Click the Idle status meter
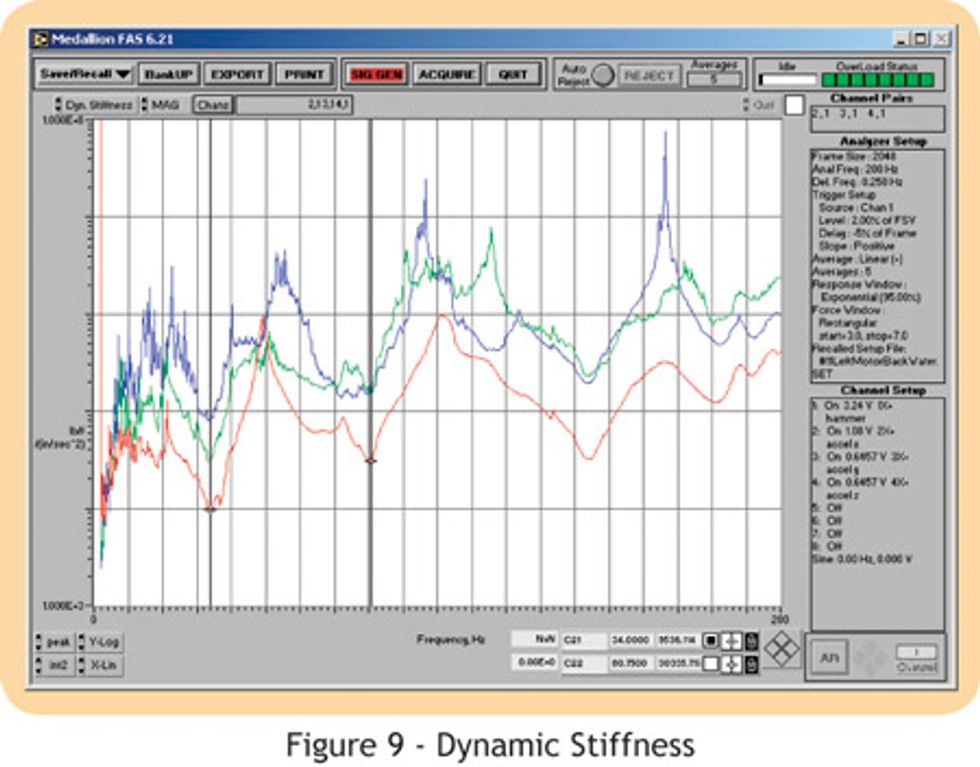The height and width of the screenshot is (767, 980). (x=788, y=77)
